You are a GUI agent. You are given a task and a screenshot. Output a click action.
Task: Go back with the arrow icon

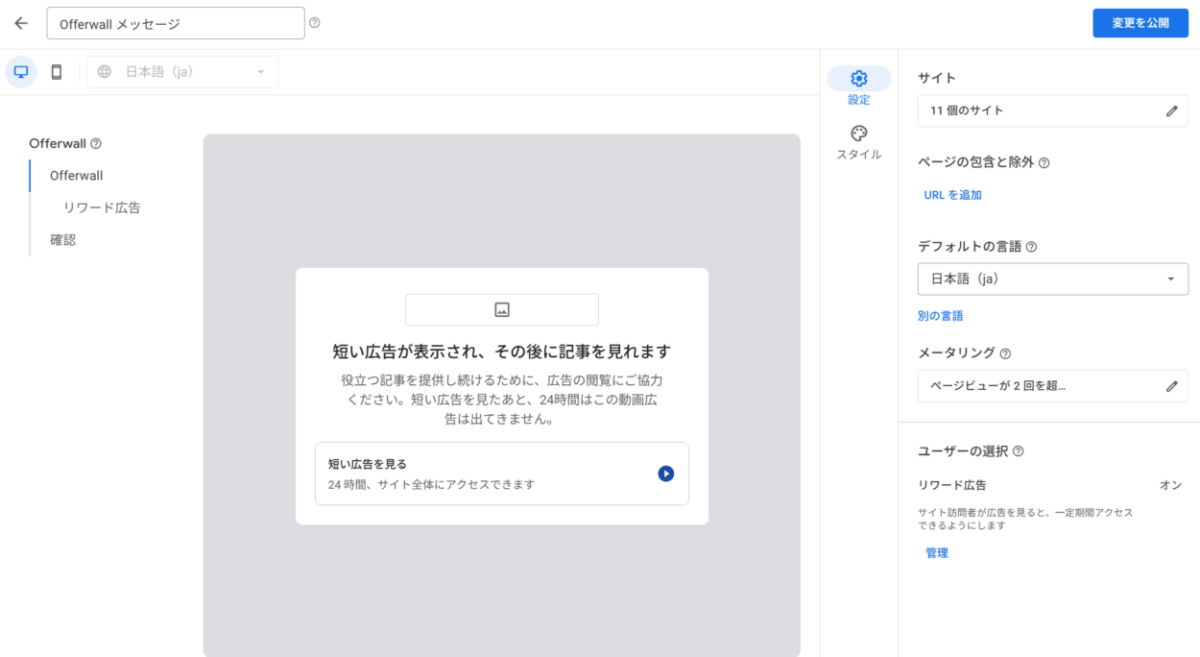click(x=21, y=23)
